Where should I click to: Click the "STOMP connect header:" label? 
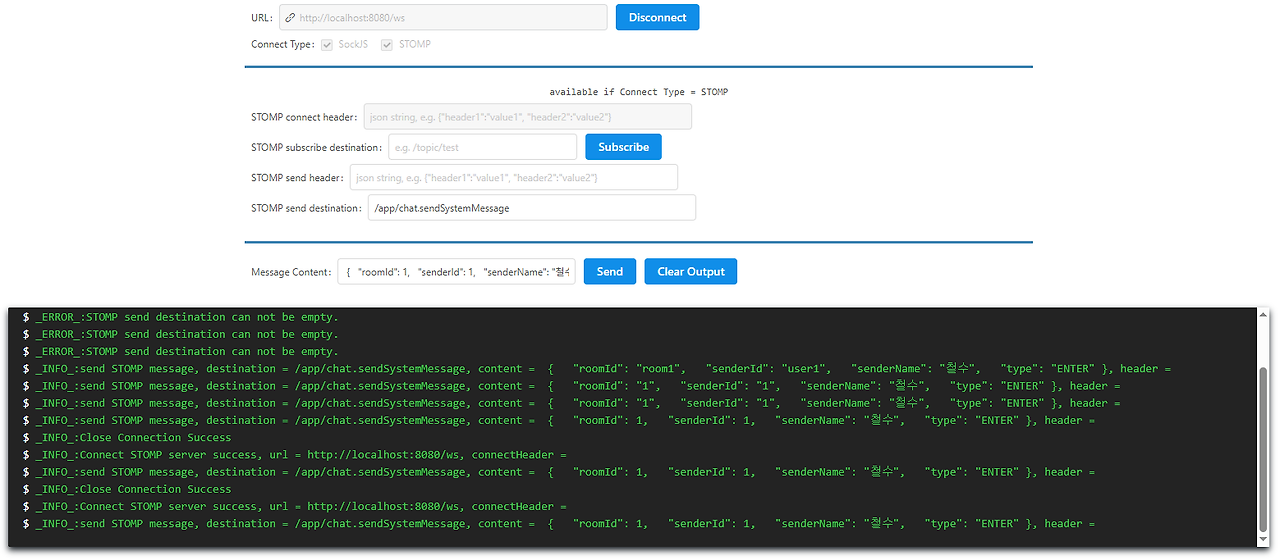[304, 117]
